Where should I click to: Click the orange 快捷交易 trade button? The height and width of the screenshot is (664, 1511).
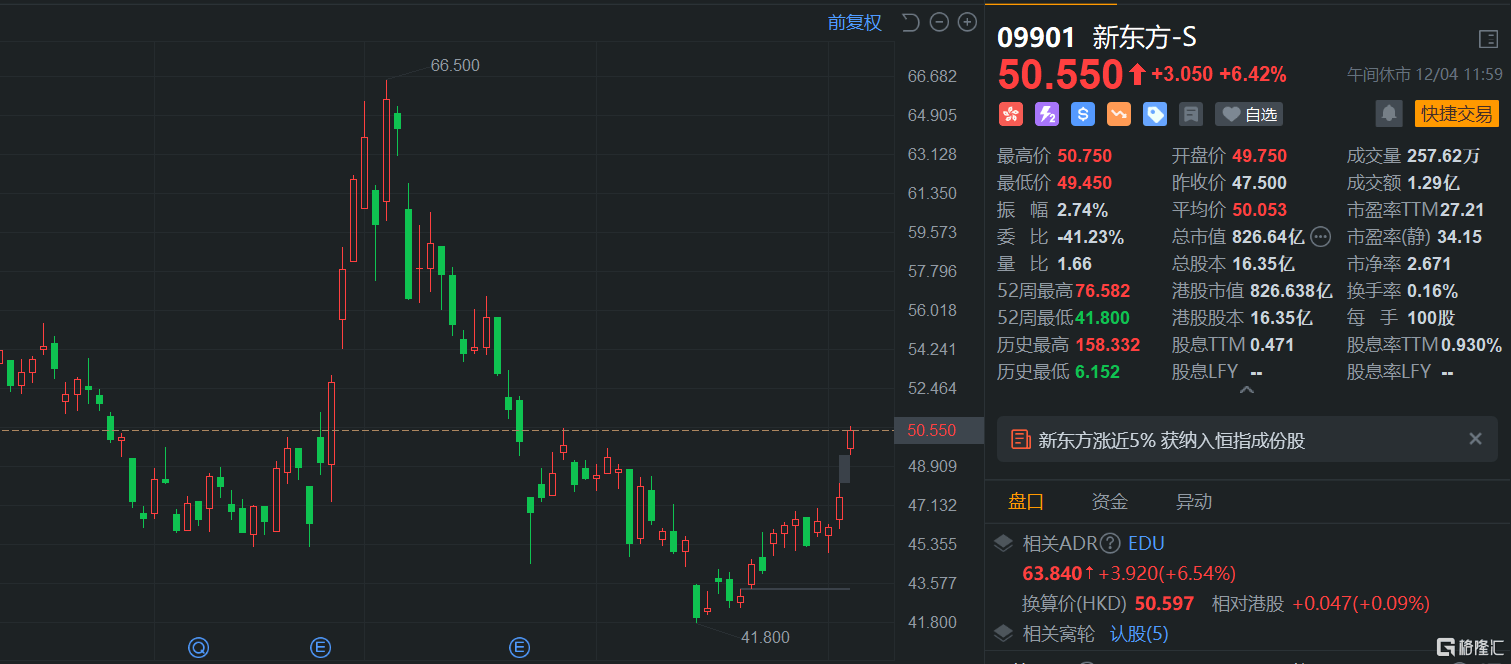pos(1457,114)
